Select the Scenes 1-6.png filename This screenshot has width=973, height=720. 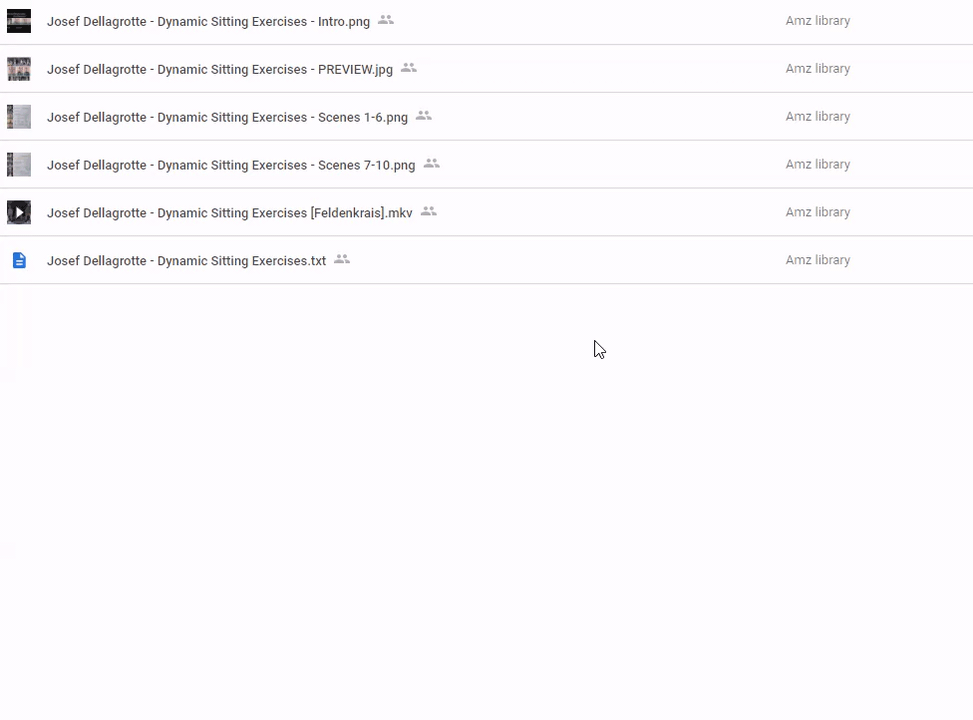coord(227,117)
